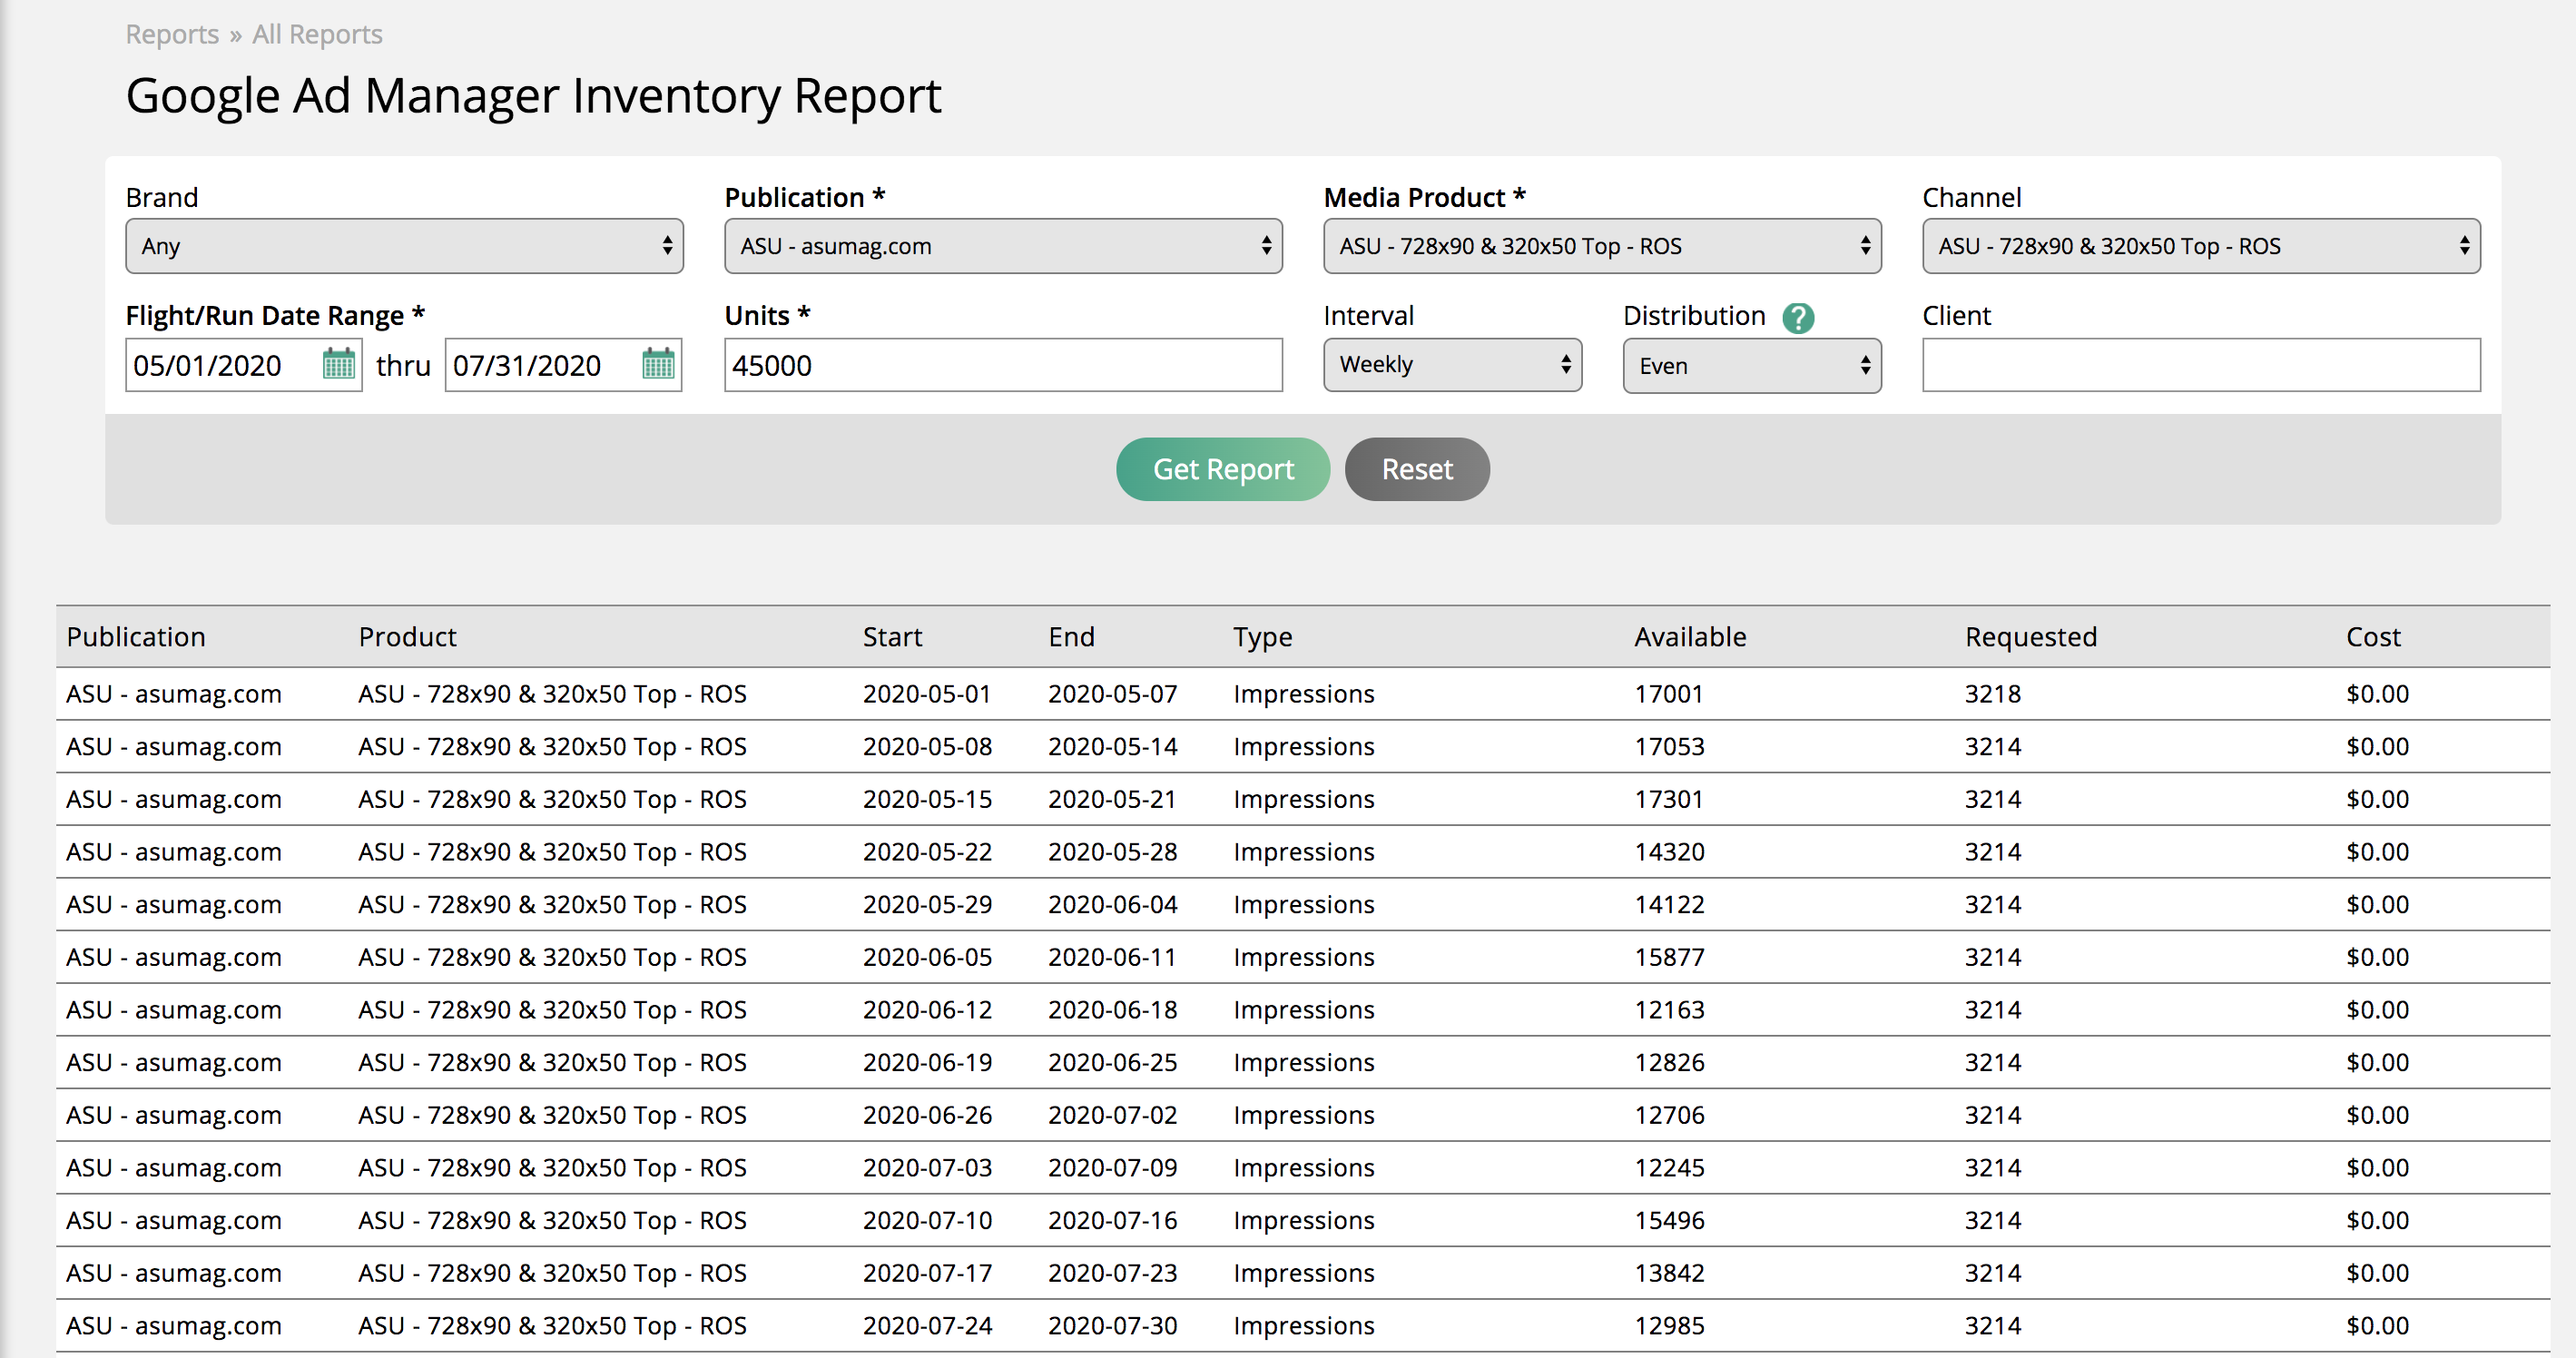Viewport: 2576px width, 1358px height.
Task: Open the Channel dropdown
Action: 2201,246
